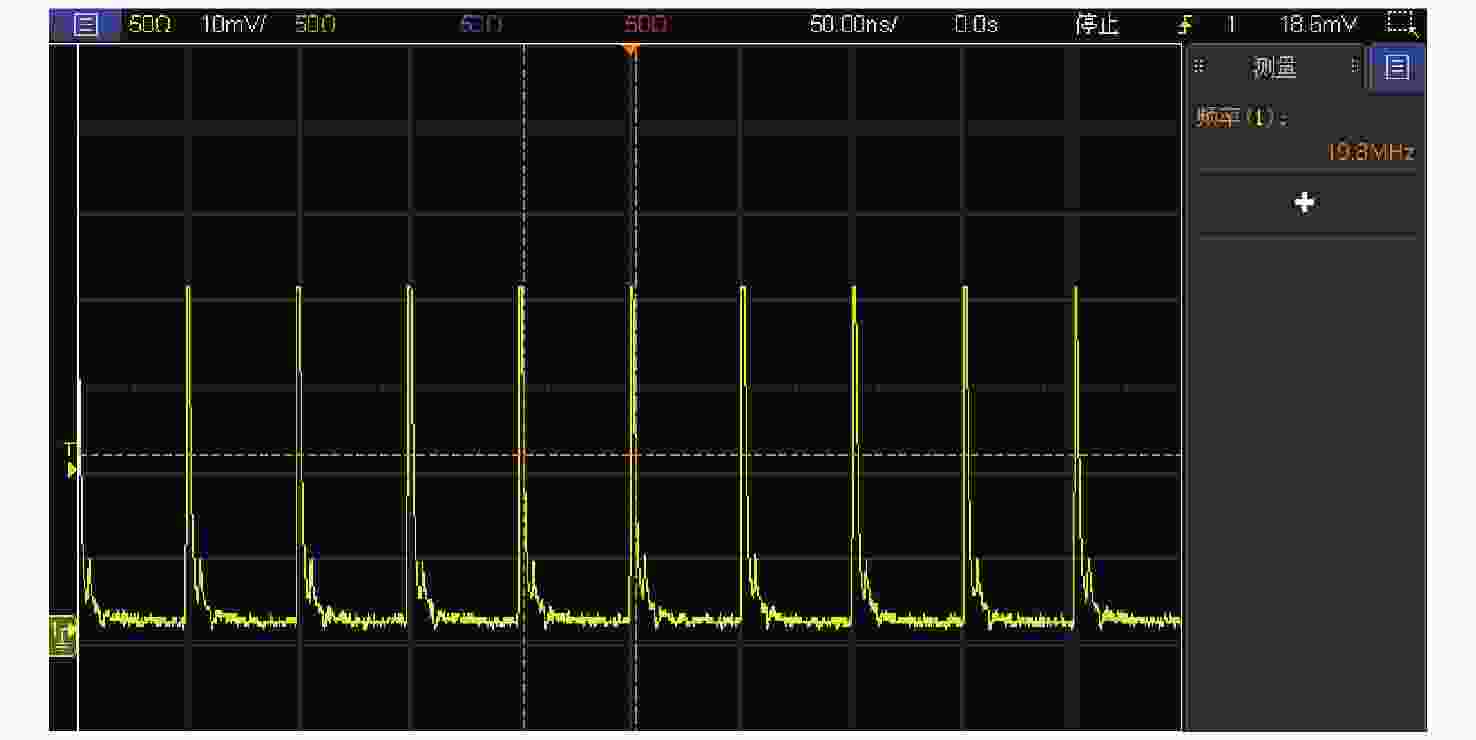Open timebase setting 50.00ns/
This screenshot has height=740, width=1476.
[853, 25]
